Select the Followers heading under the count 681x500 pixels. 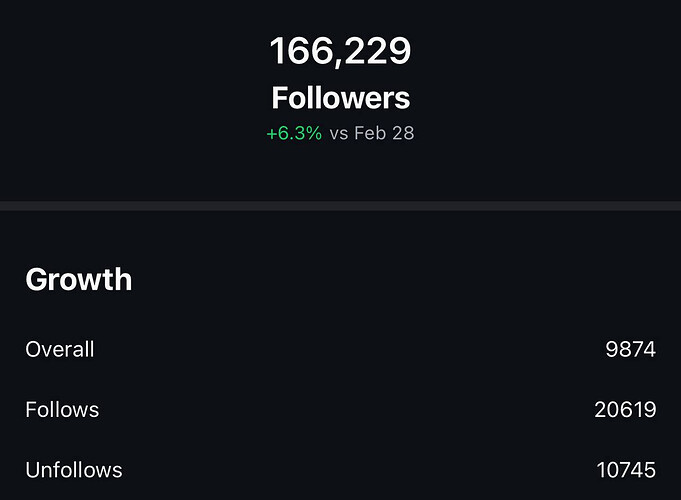341,98
